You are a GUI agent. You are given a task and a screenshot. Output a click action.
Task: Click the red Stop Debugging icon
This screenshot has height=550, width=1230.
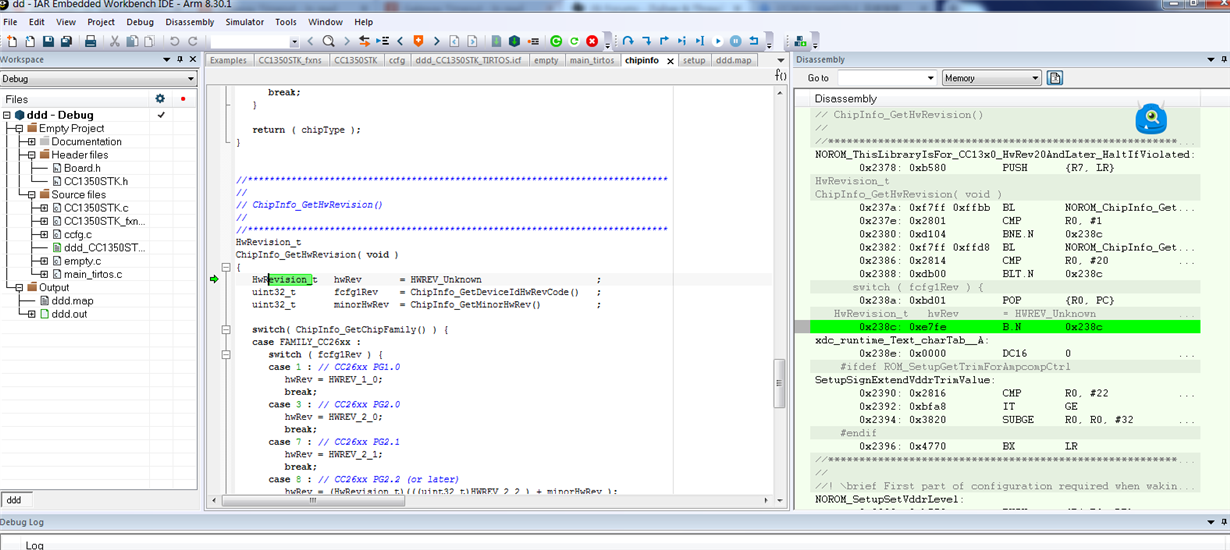pos(592,41)
